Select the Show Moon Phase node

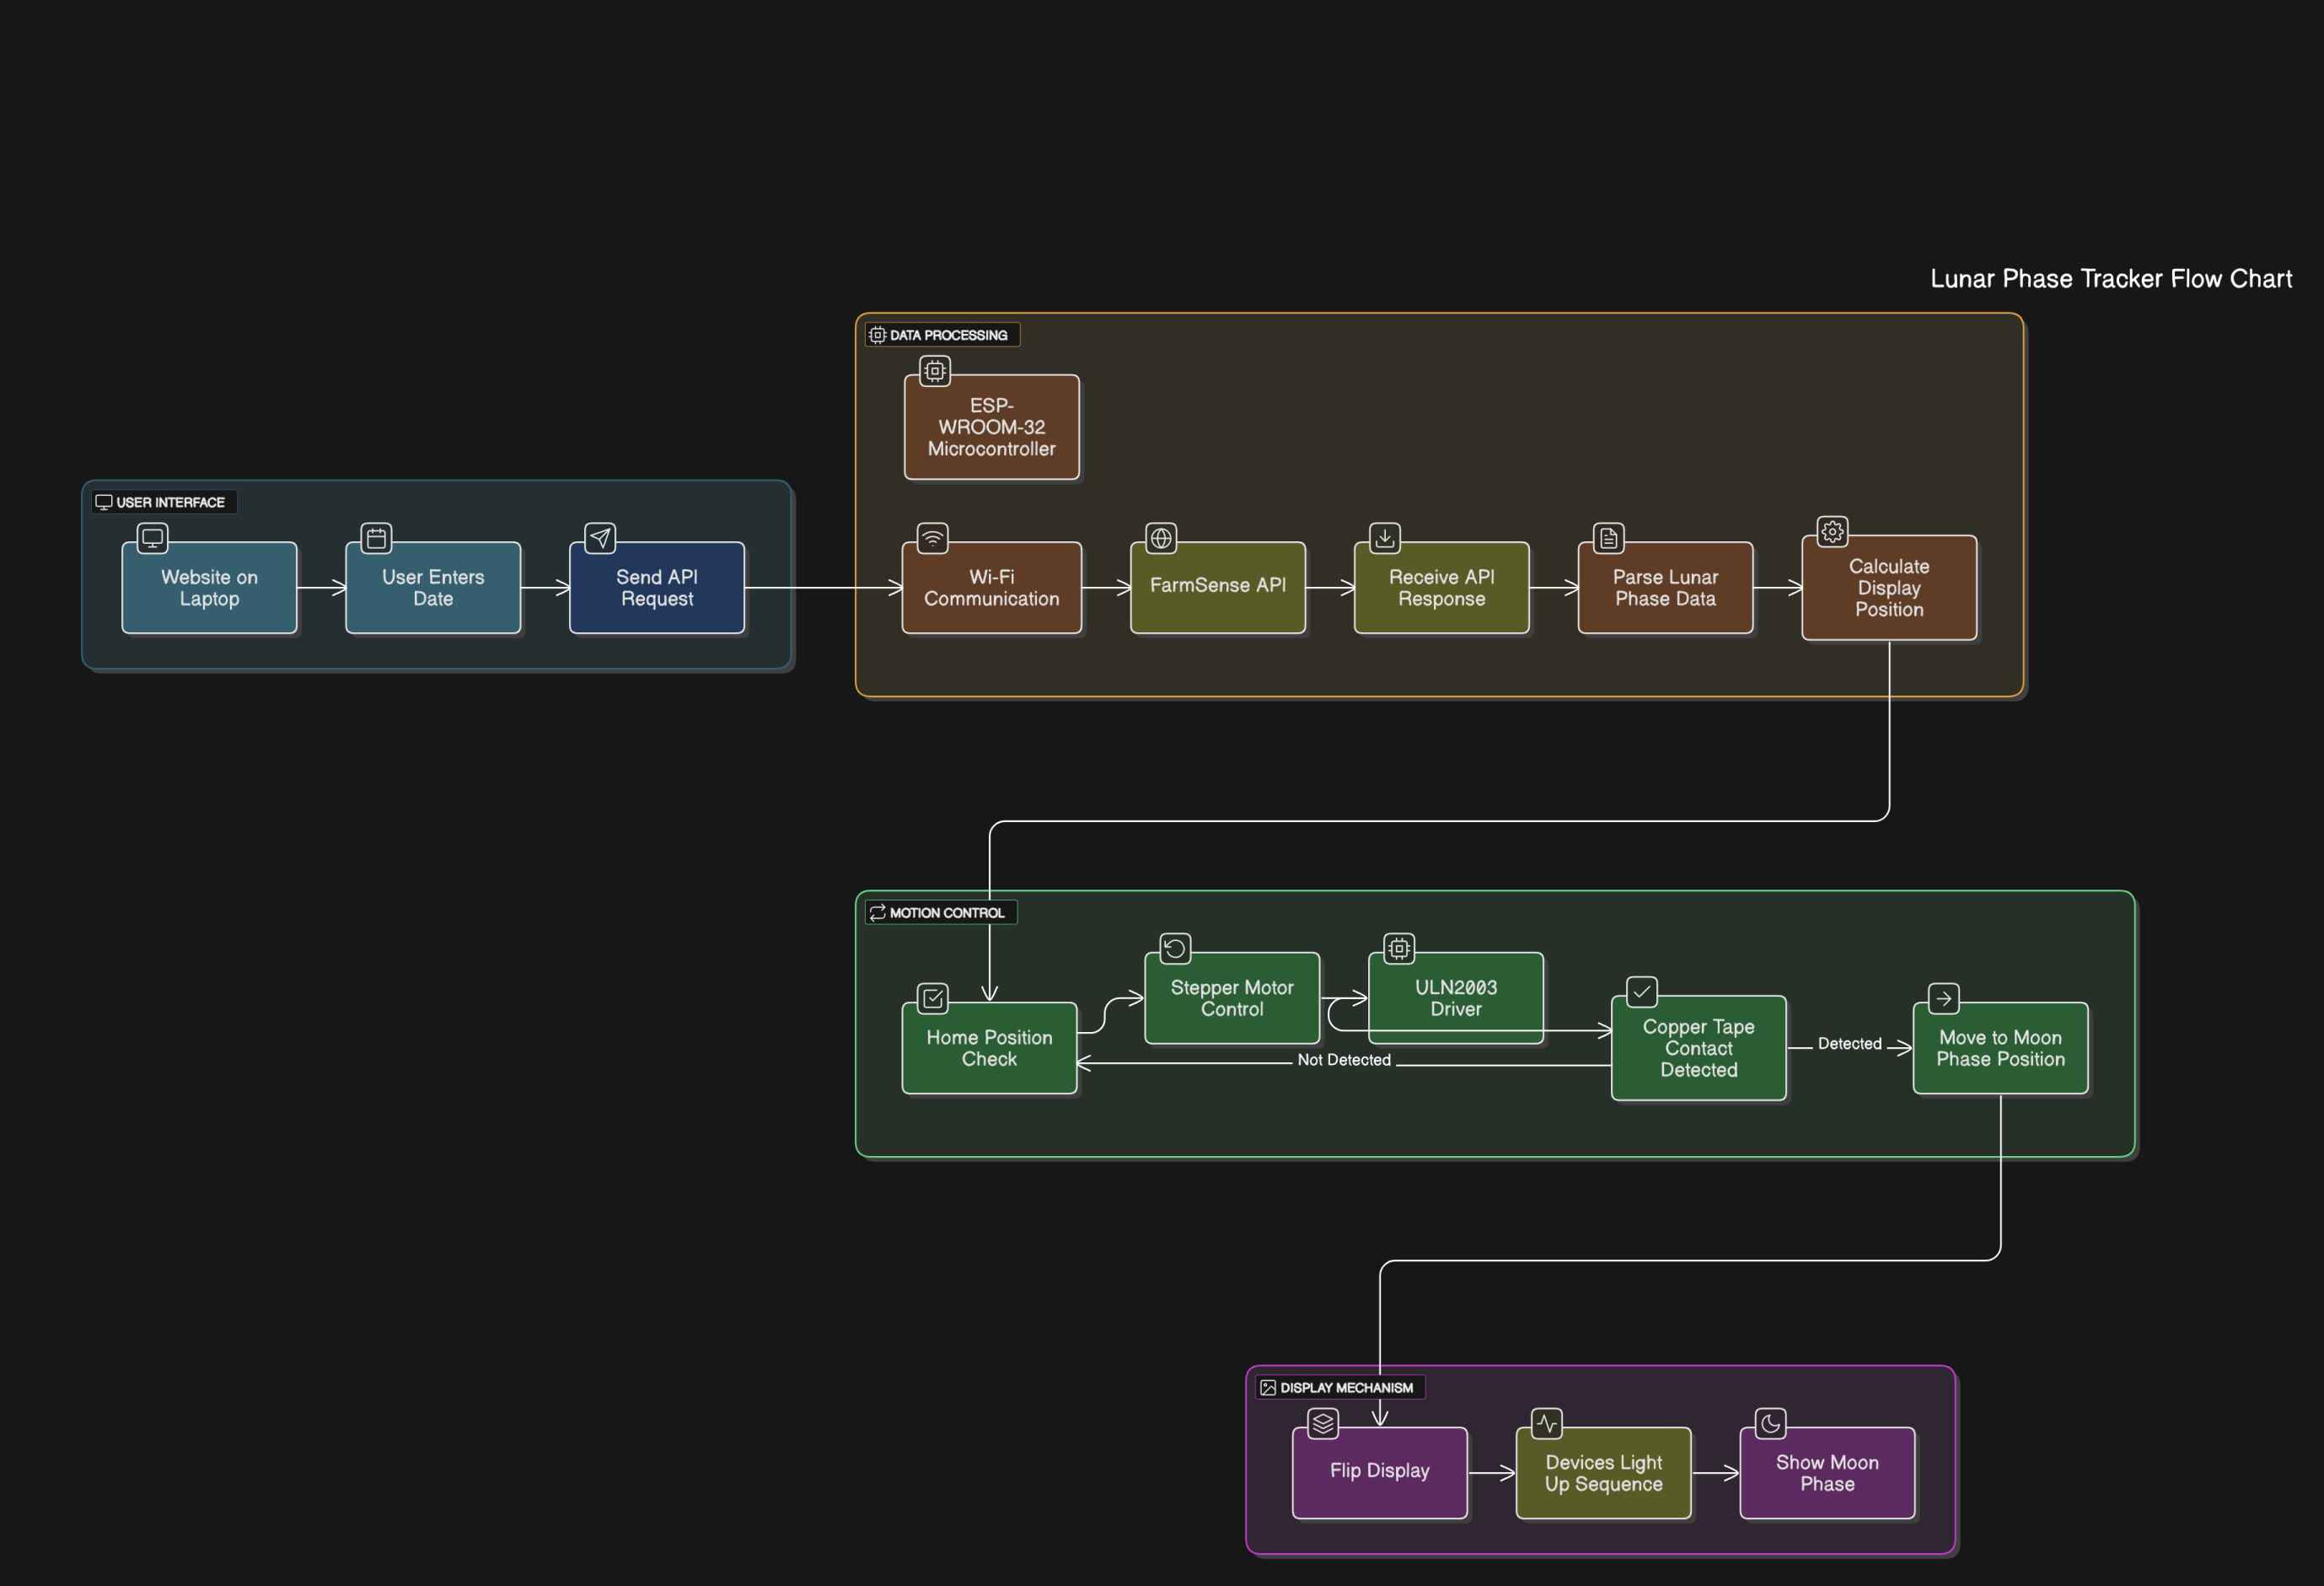[1828, 1473]
